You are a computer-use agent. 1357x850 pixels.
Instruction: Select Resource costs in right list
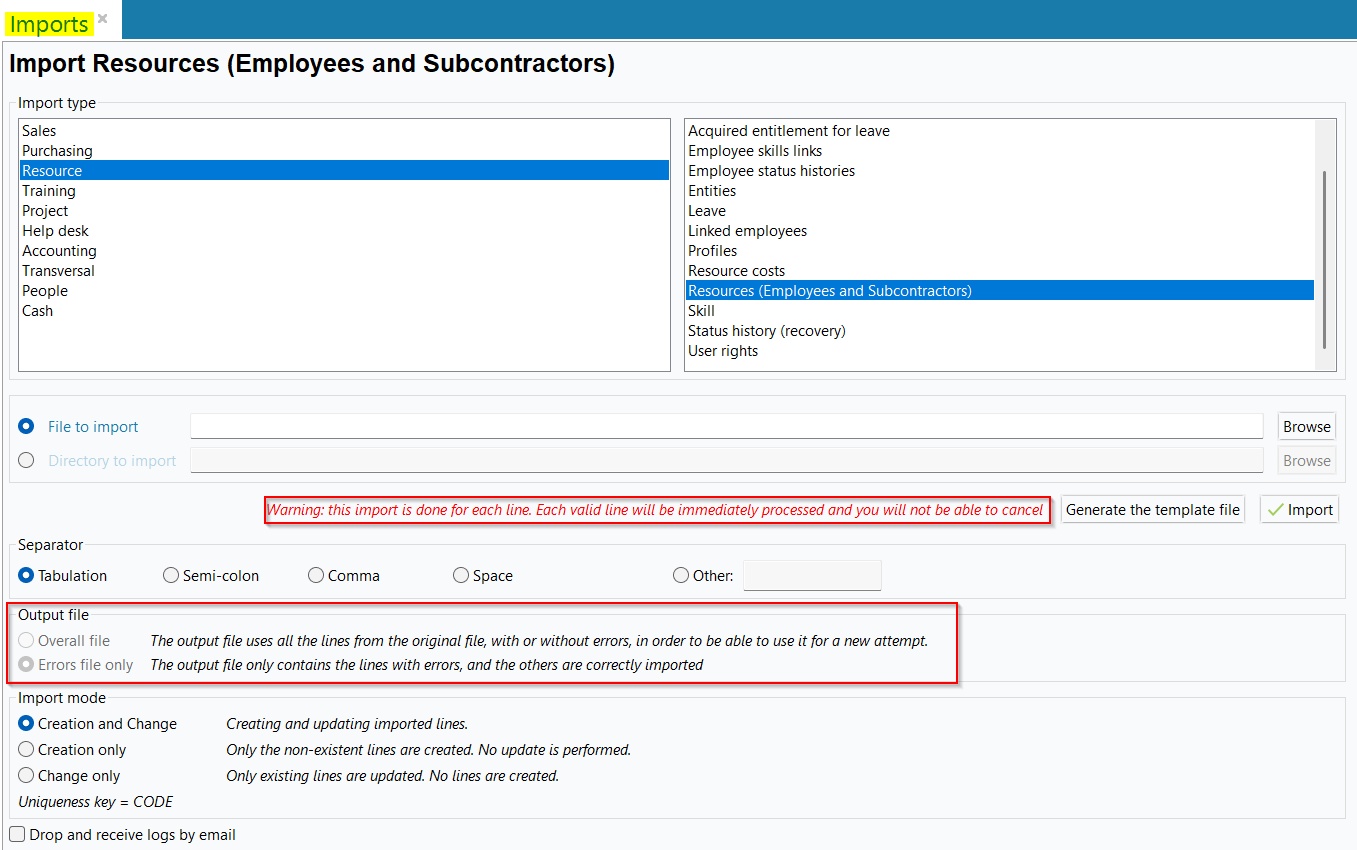coord(737,271)
